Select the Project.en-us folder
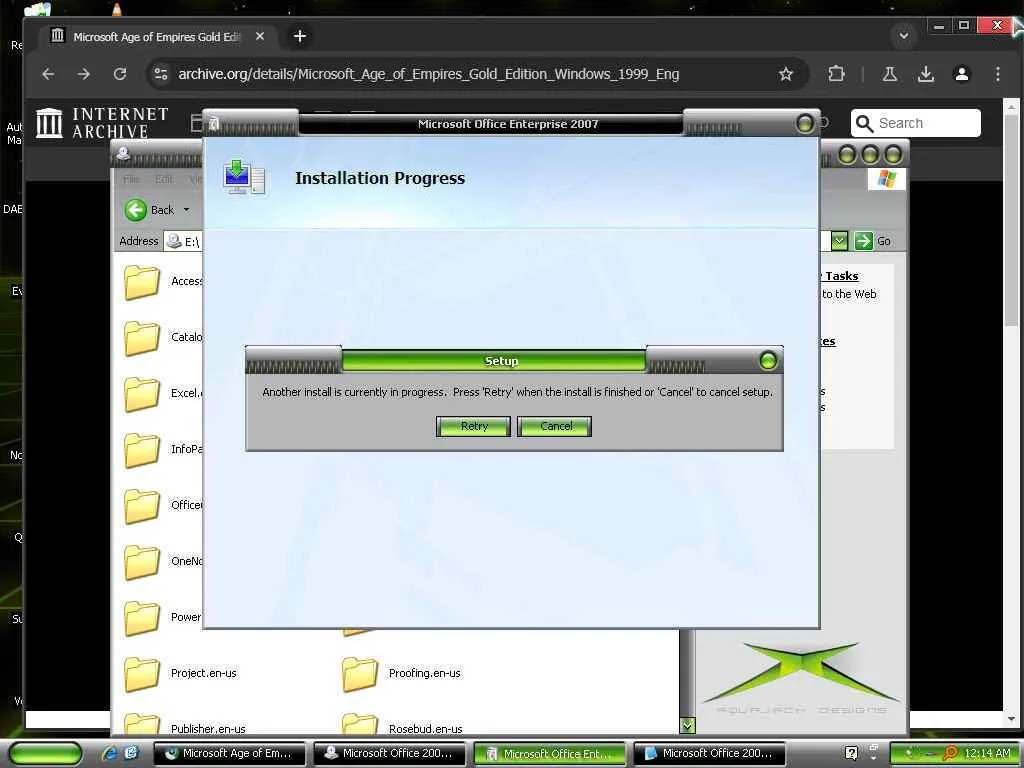Image resolution: width=1024 pixels, height=768 pixels. (x=180, y=674)
